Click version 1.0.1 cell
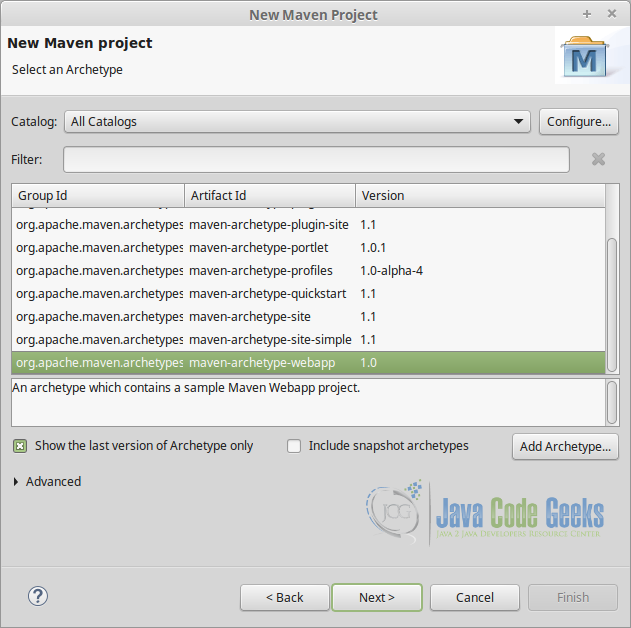Screen dimensions: 631x628 click(373, 247)
